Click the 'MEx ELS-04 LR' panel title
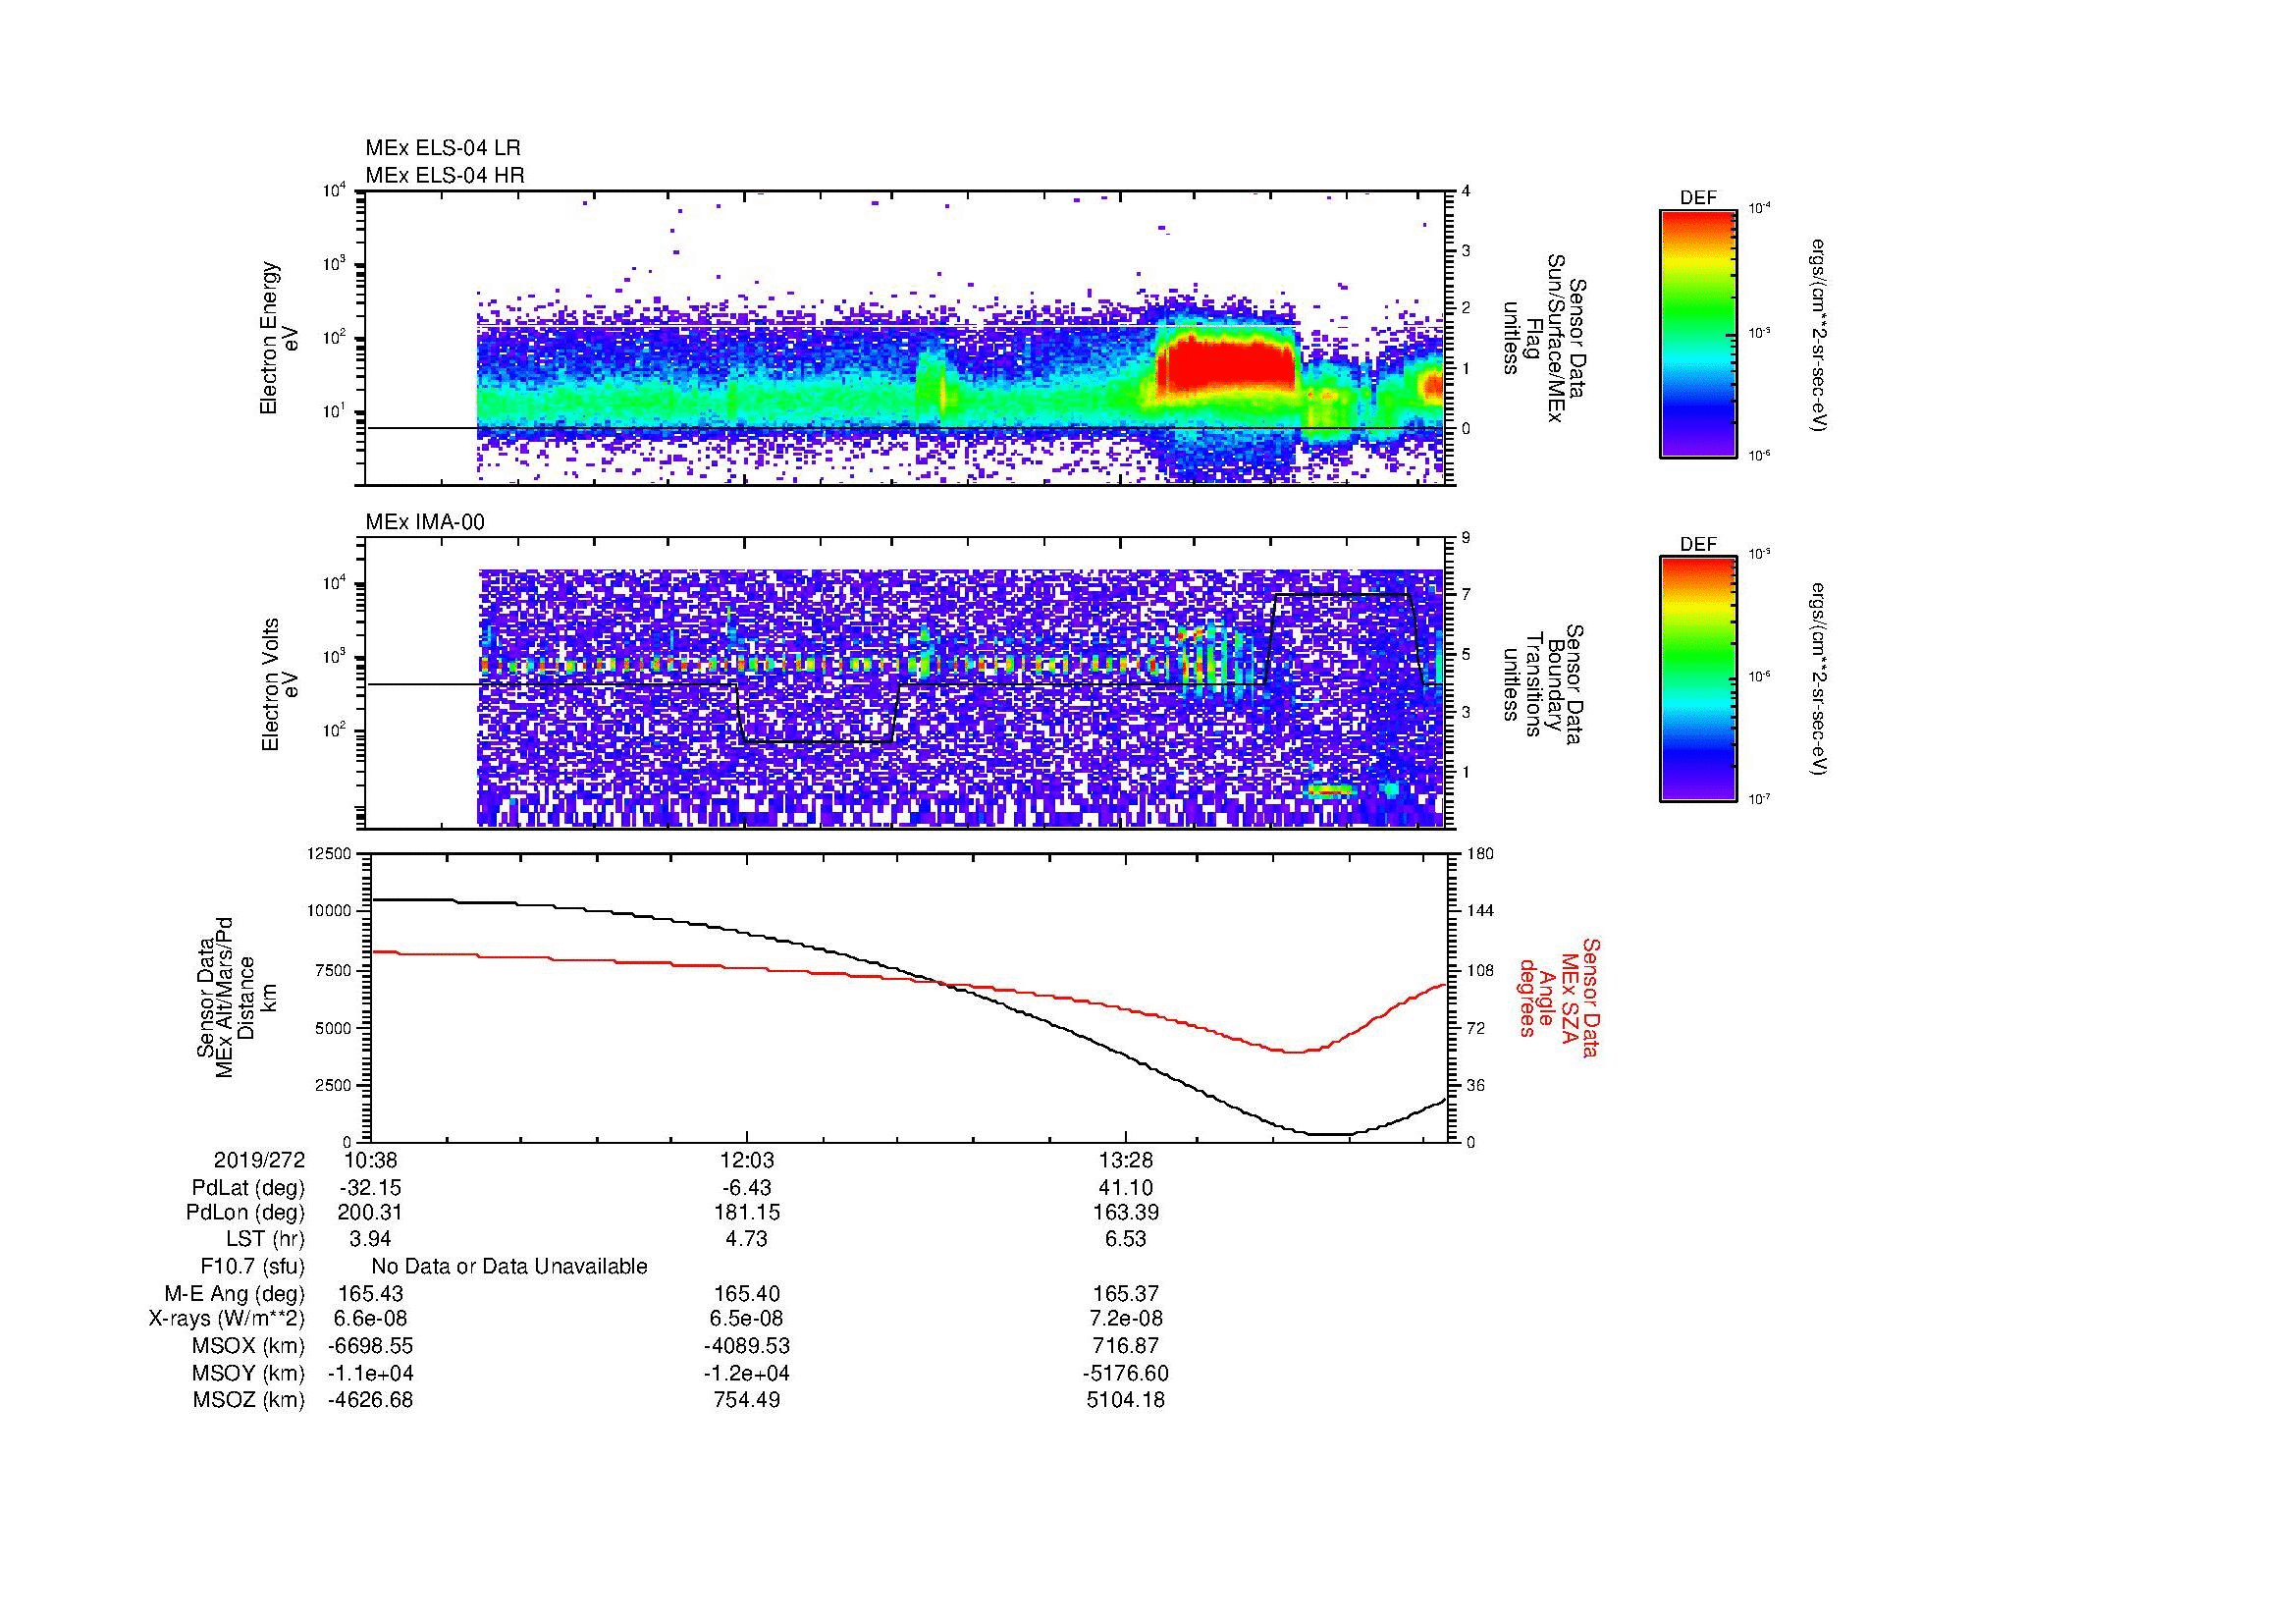Image resolution: width=2296 pixels, height=1623 pixels. 443,148
